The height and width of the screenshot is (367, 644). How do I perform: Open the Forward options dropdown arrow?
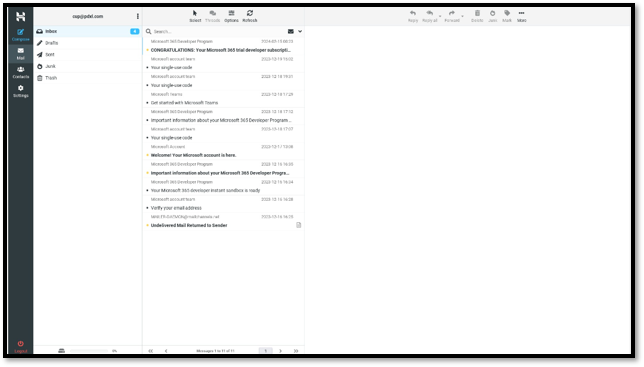click(x=462, y=16)
